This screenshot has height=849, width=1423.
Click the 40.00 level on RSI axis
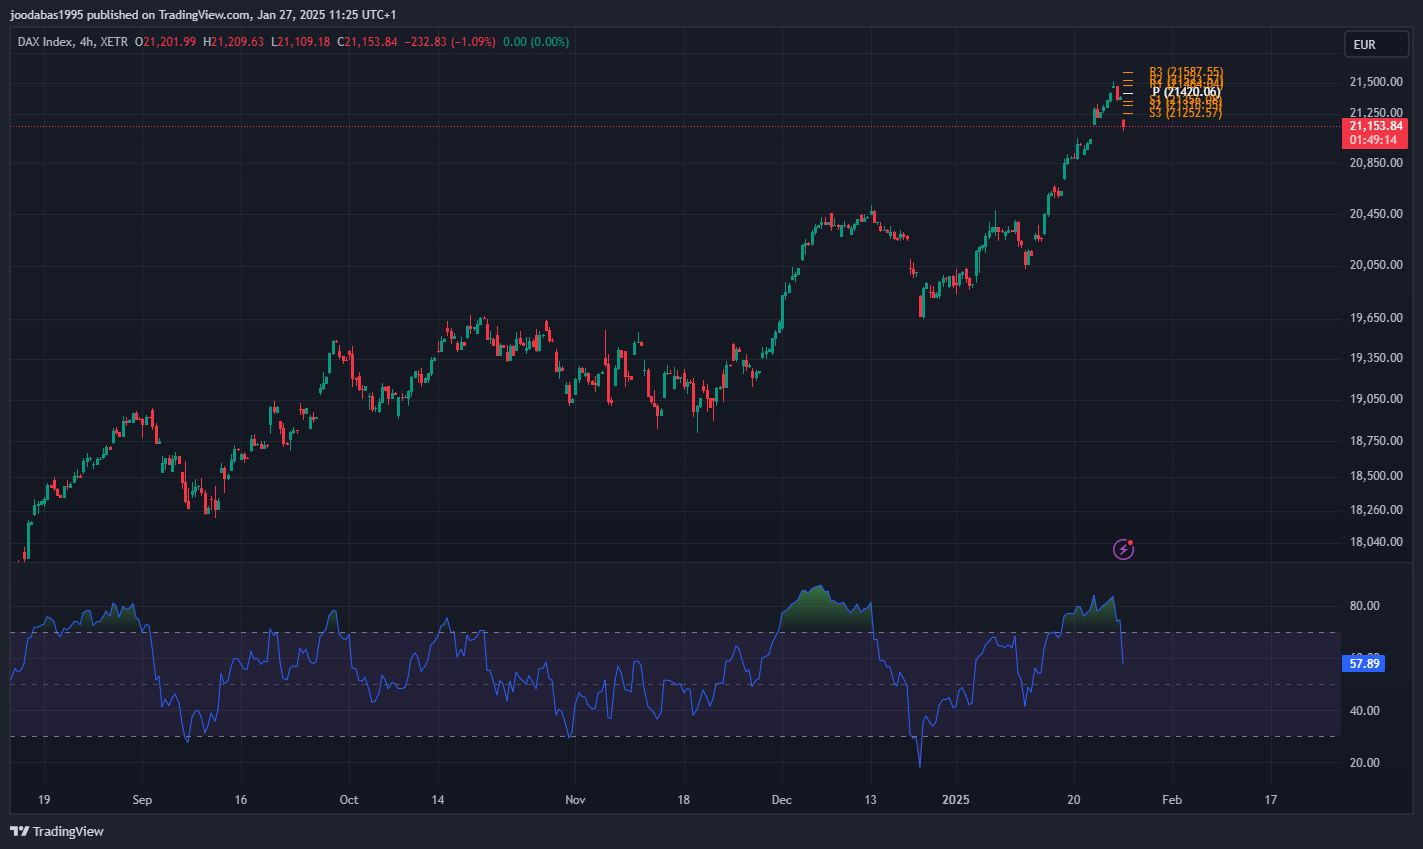(1364, 711)
